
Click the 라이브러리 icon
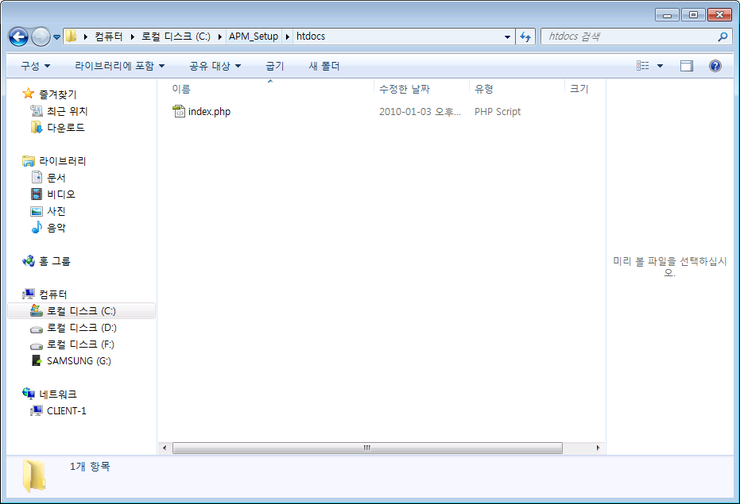(28, 161)
